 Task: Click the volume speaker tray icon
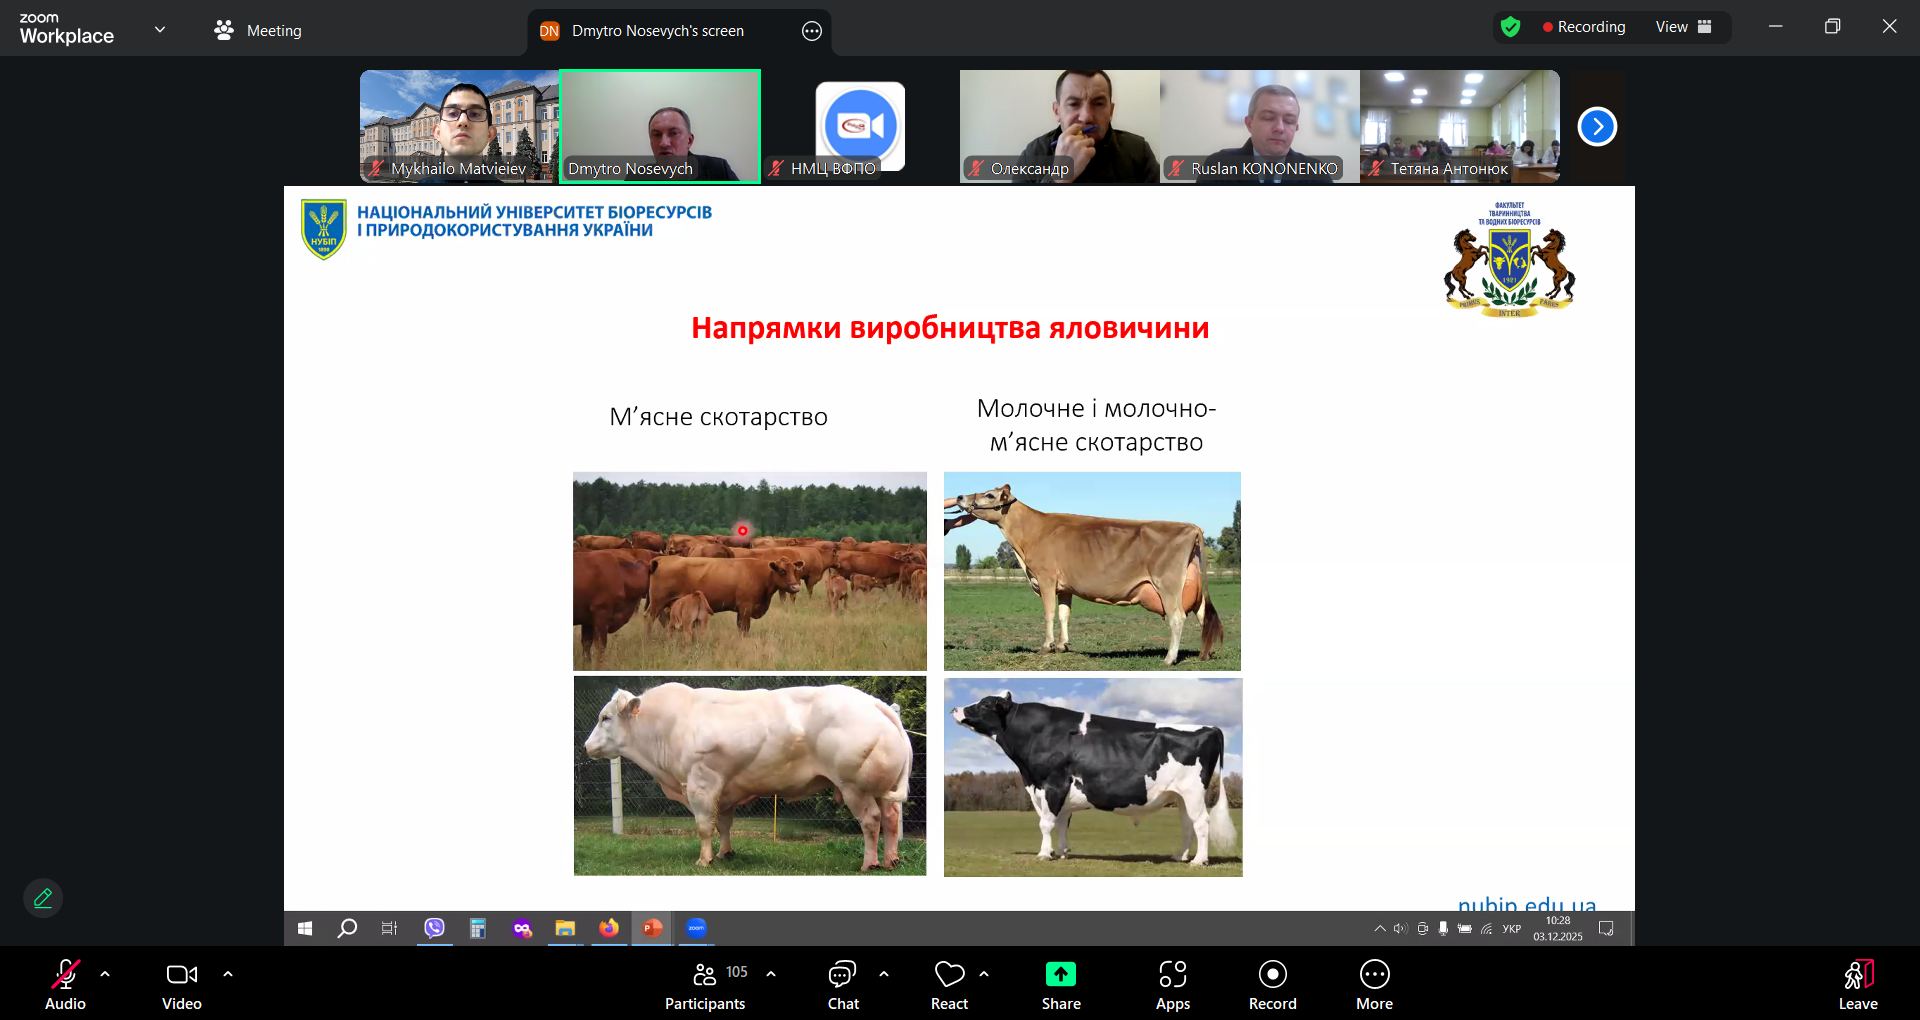[x=1400, y=929]
